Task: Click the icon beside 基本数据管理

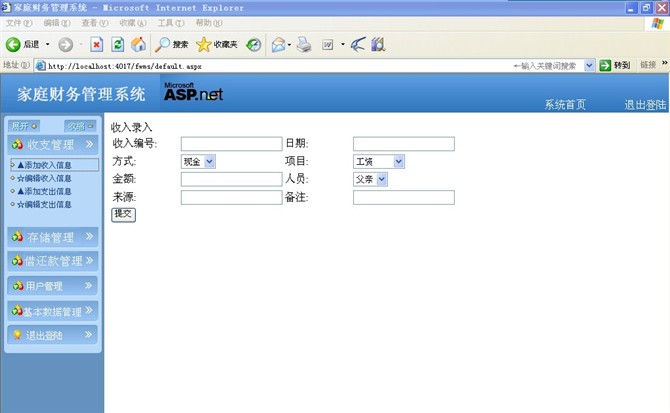Action: [17, 310]
